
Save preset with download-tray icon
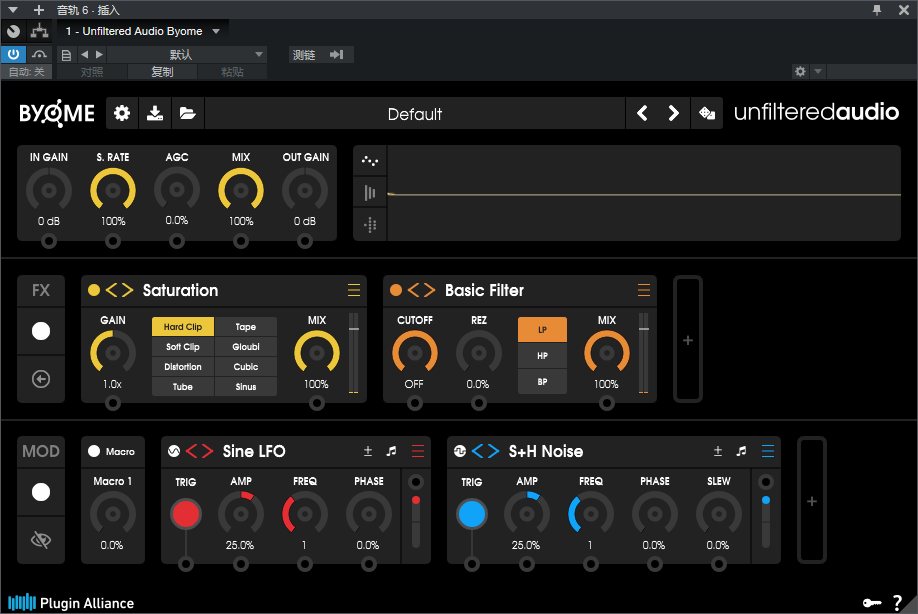[x=155, y=113]
